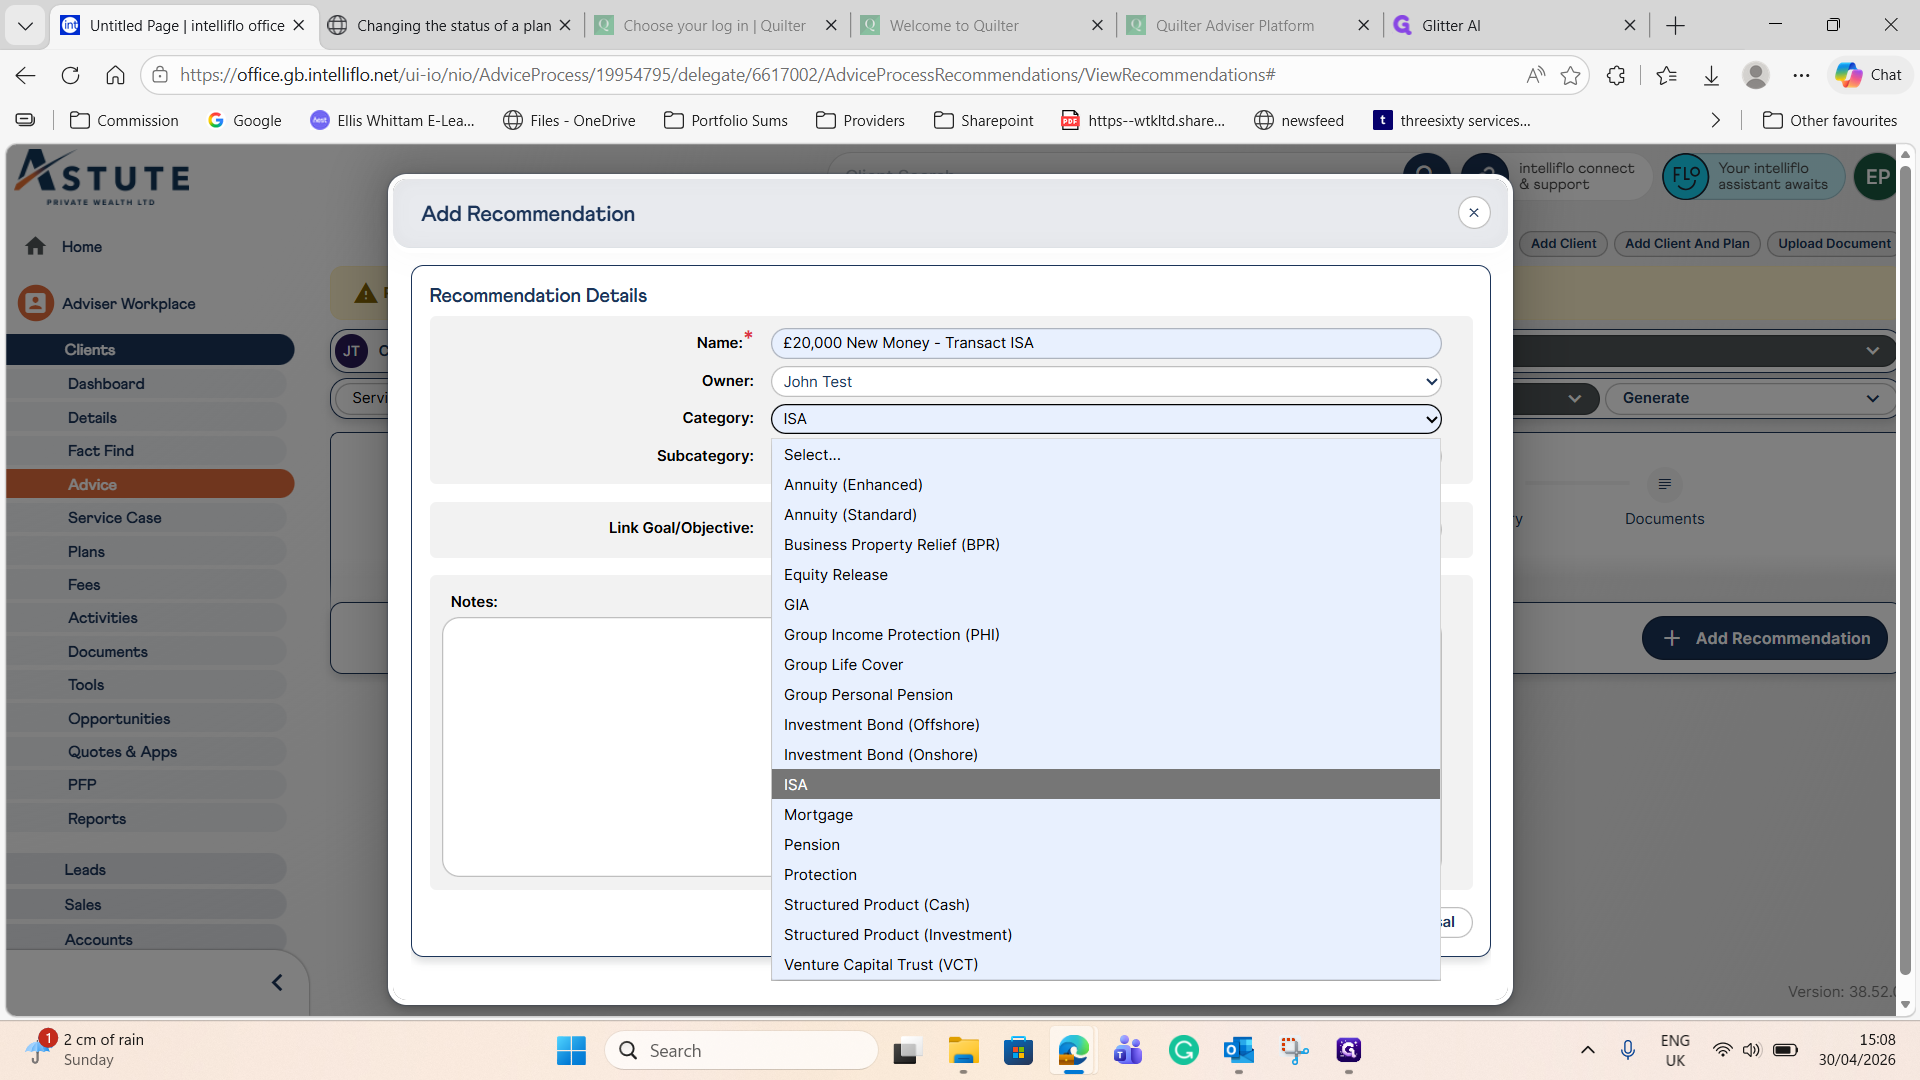
Task: Choose the Select... placeholder option
Action: click(1106, 454)
